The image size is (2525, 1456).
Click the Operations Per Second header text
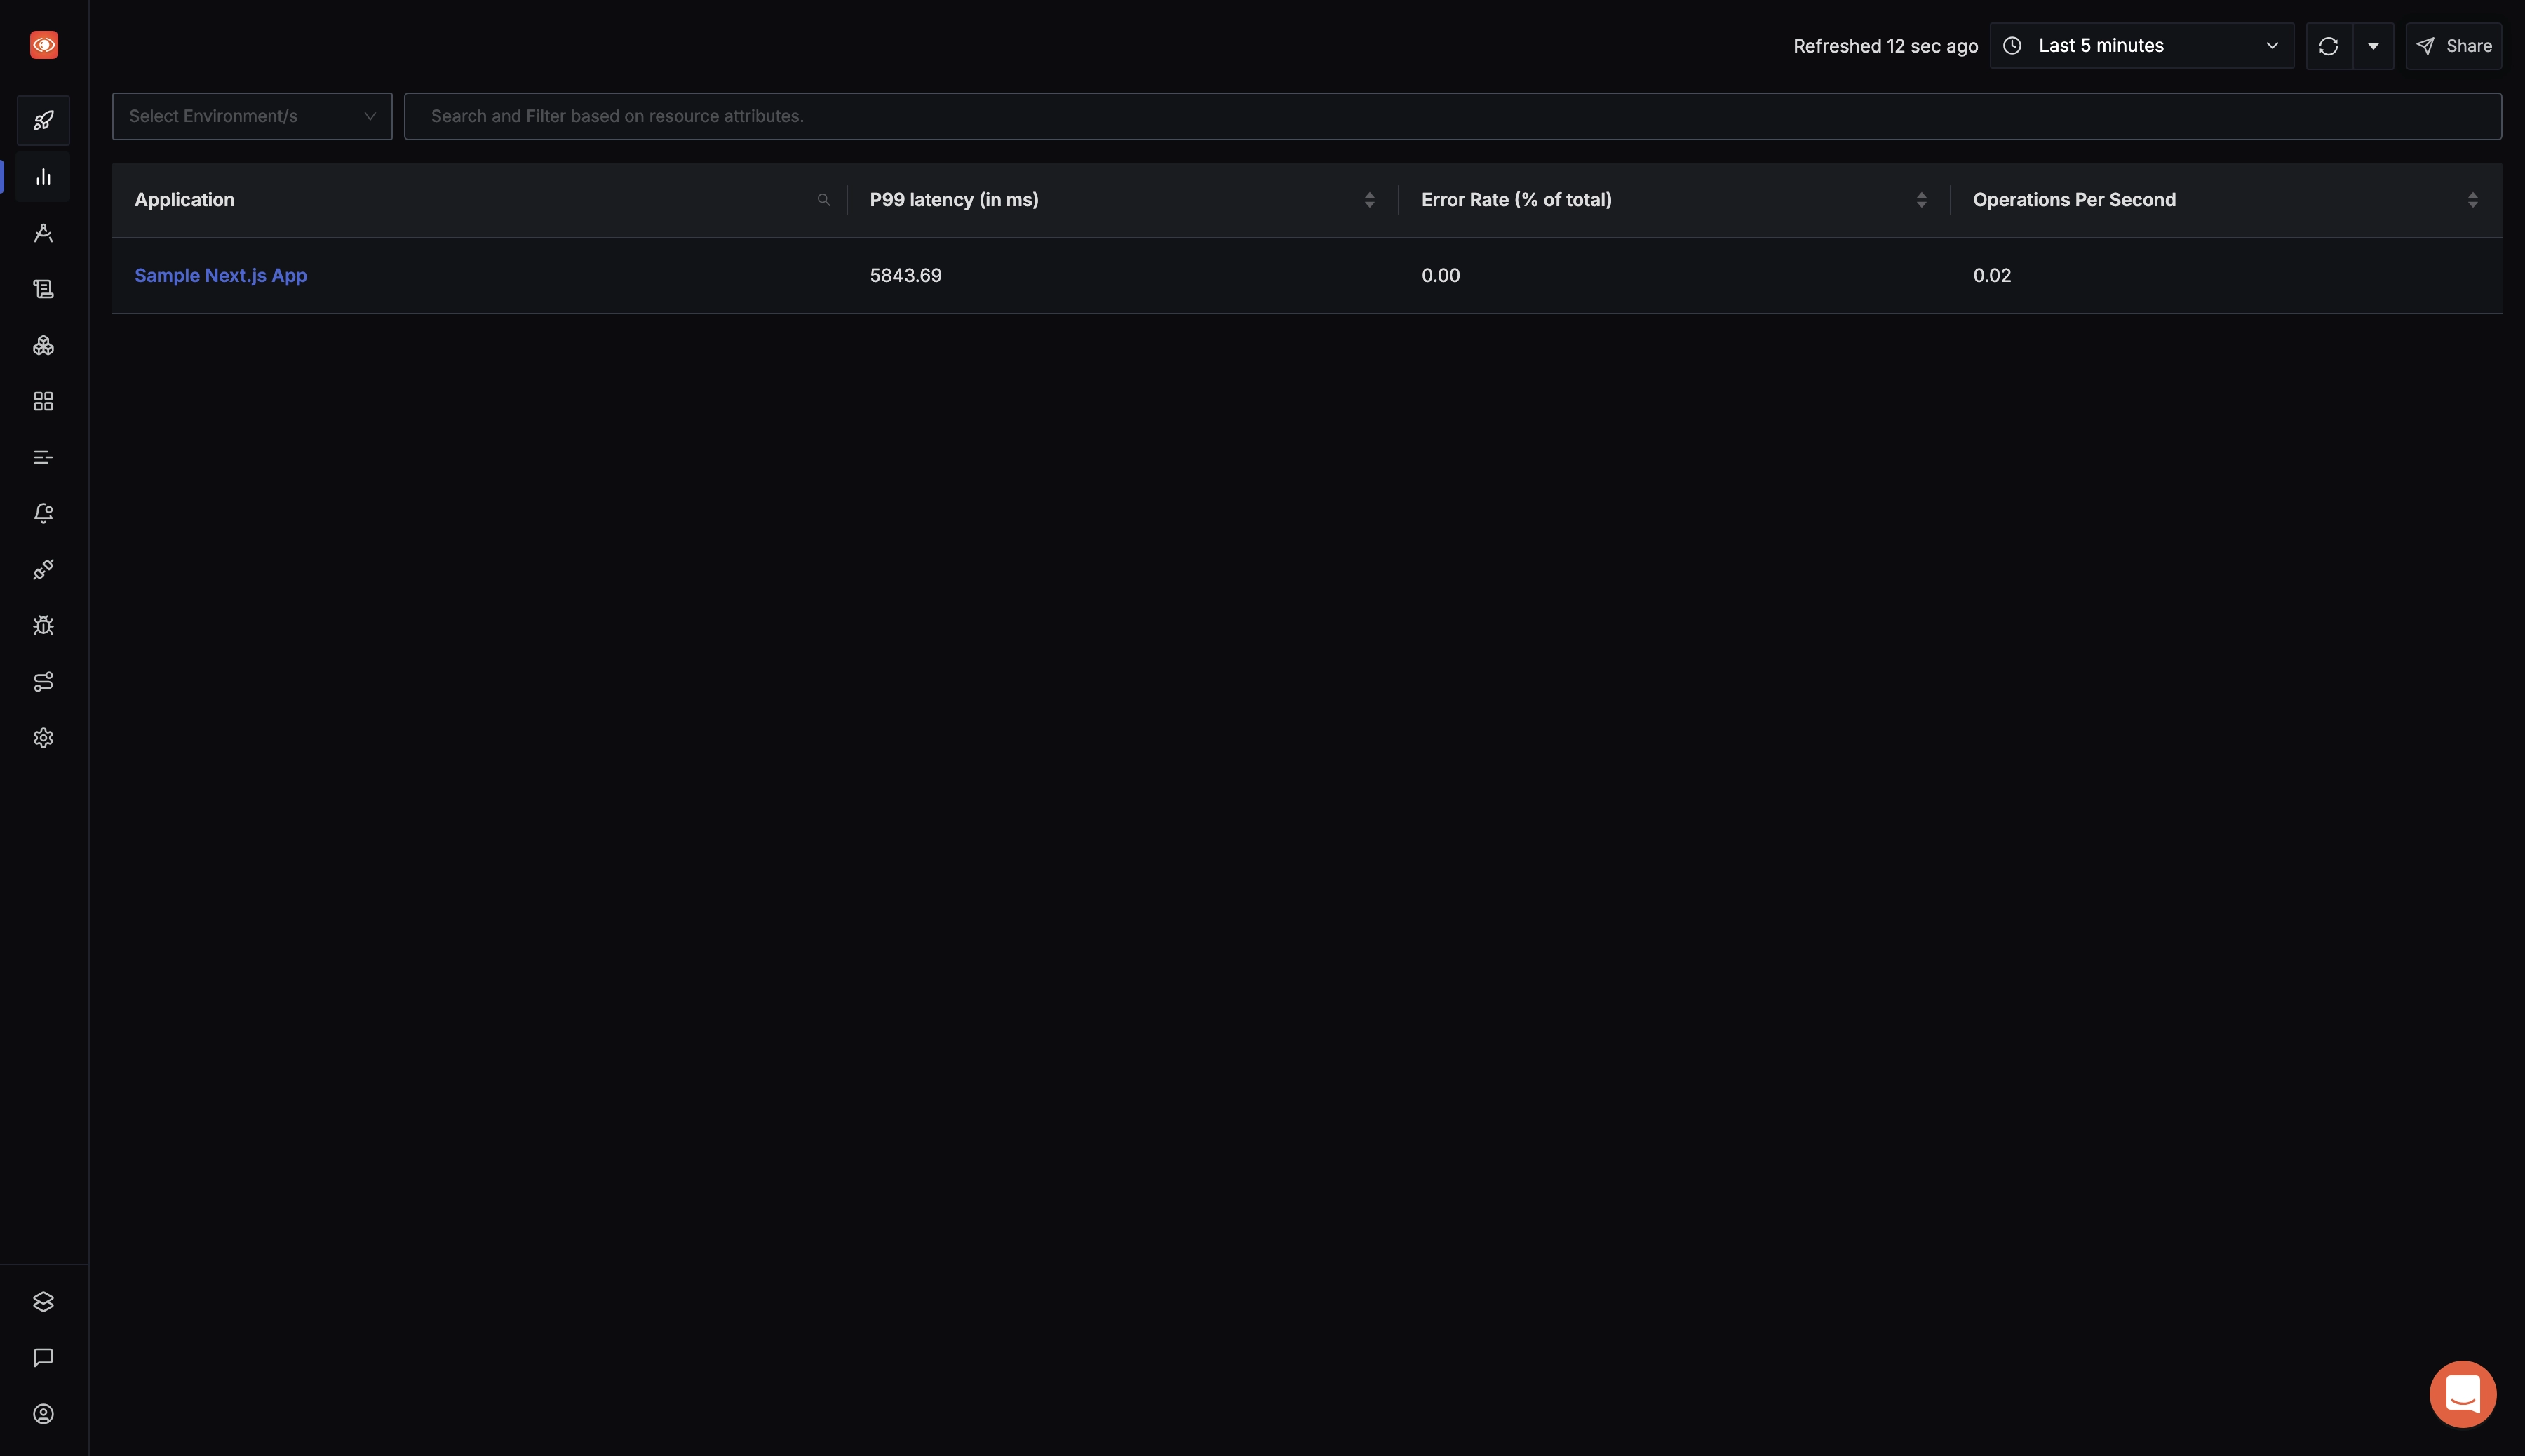tap(2074, 200)
